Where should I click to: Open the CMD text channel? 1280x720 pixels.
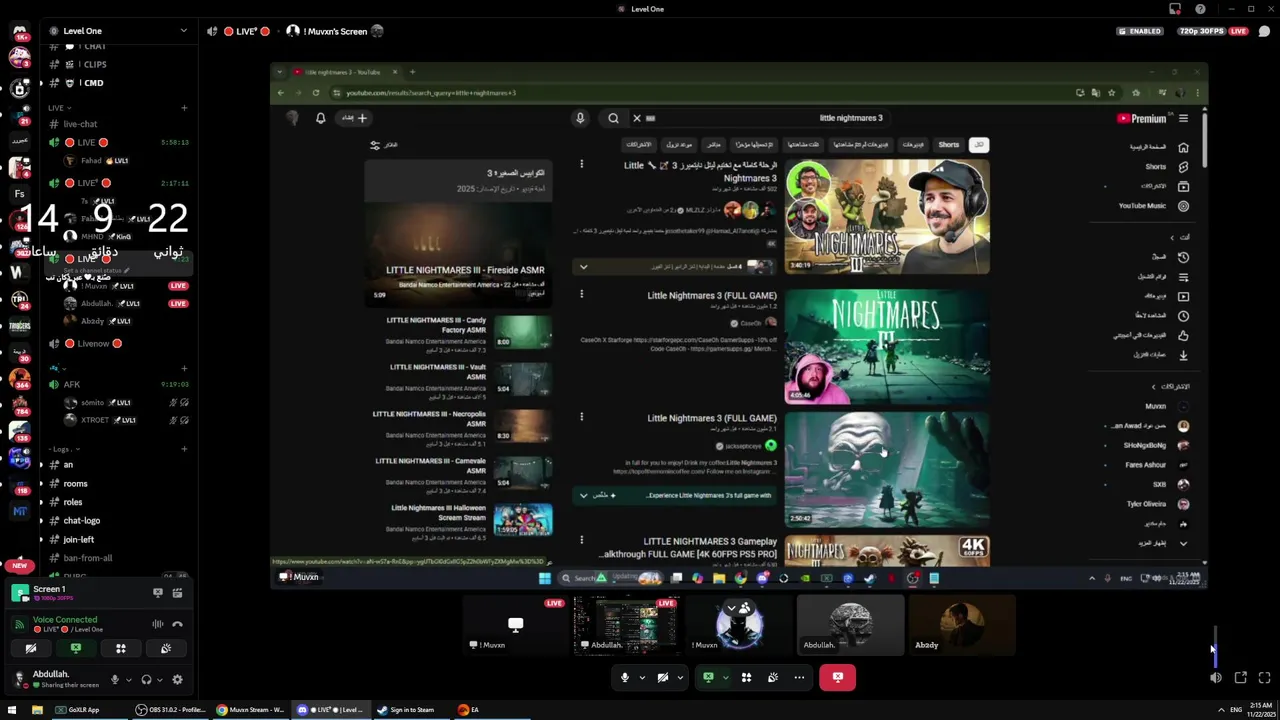pos(92,83)
